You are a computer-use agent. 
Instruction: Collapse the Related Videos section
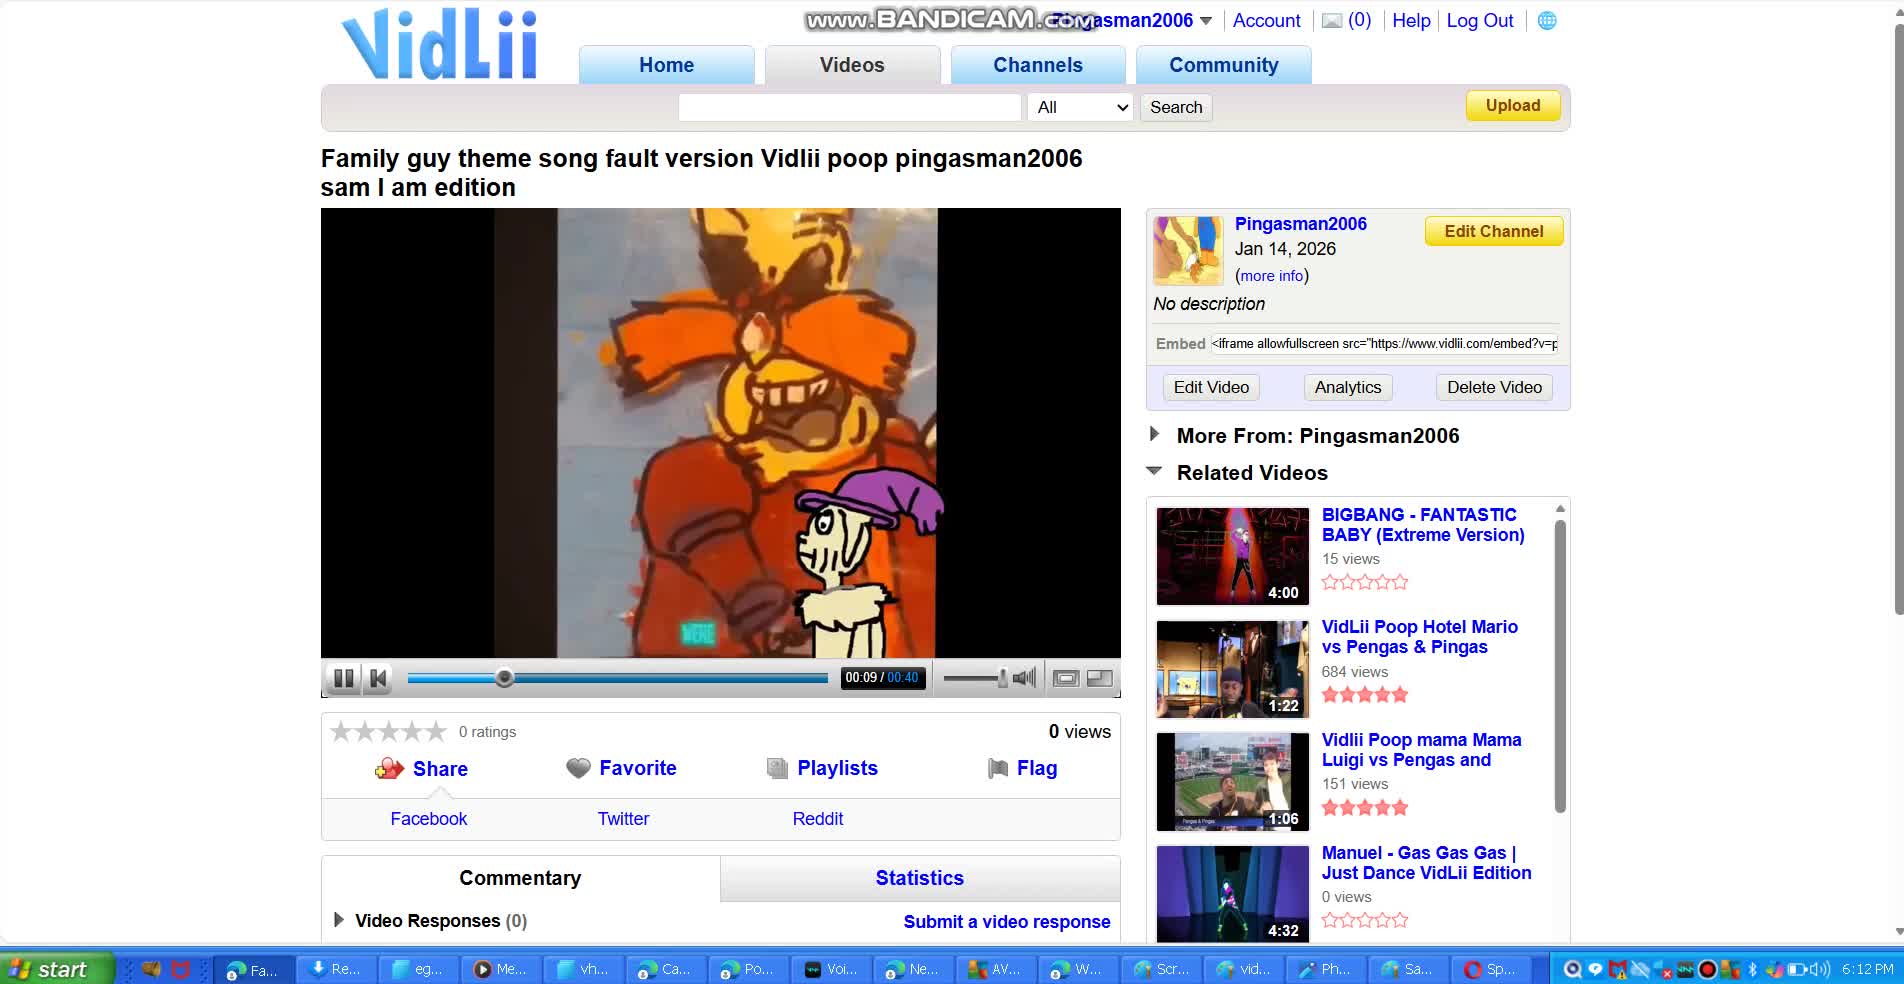[1154, 471]
